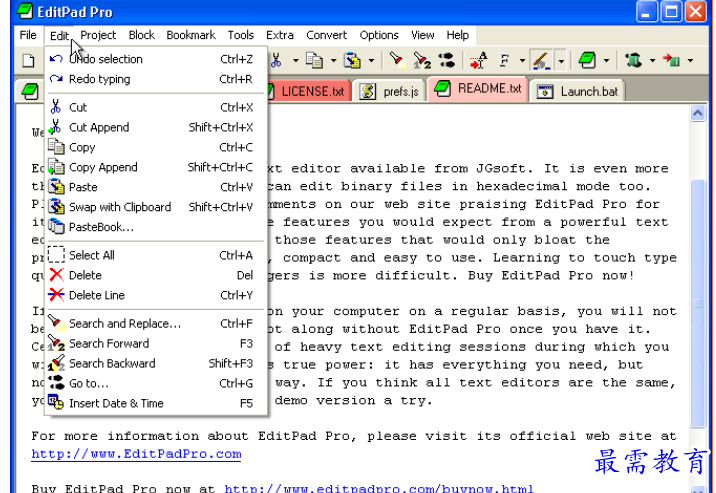Choose Go to... menu entry
Viewport: 716px width, 493px height.
(x=156, y=383)
